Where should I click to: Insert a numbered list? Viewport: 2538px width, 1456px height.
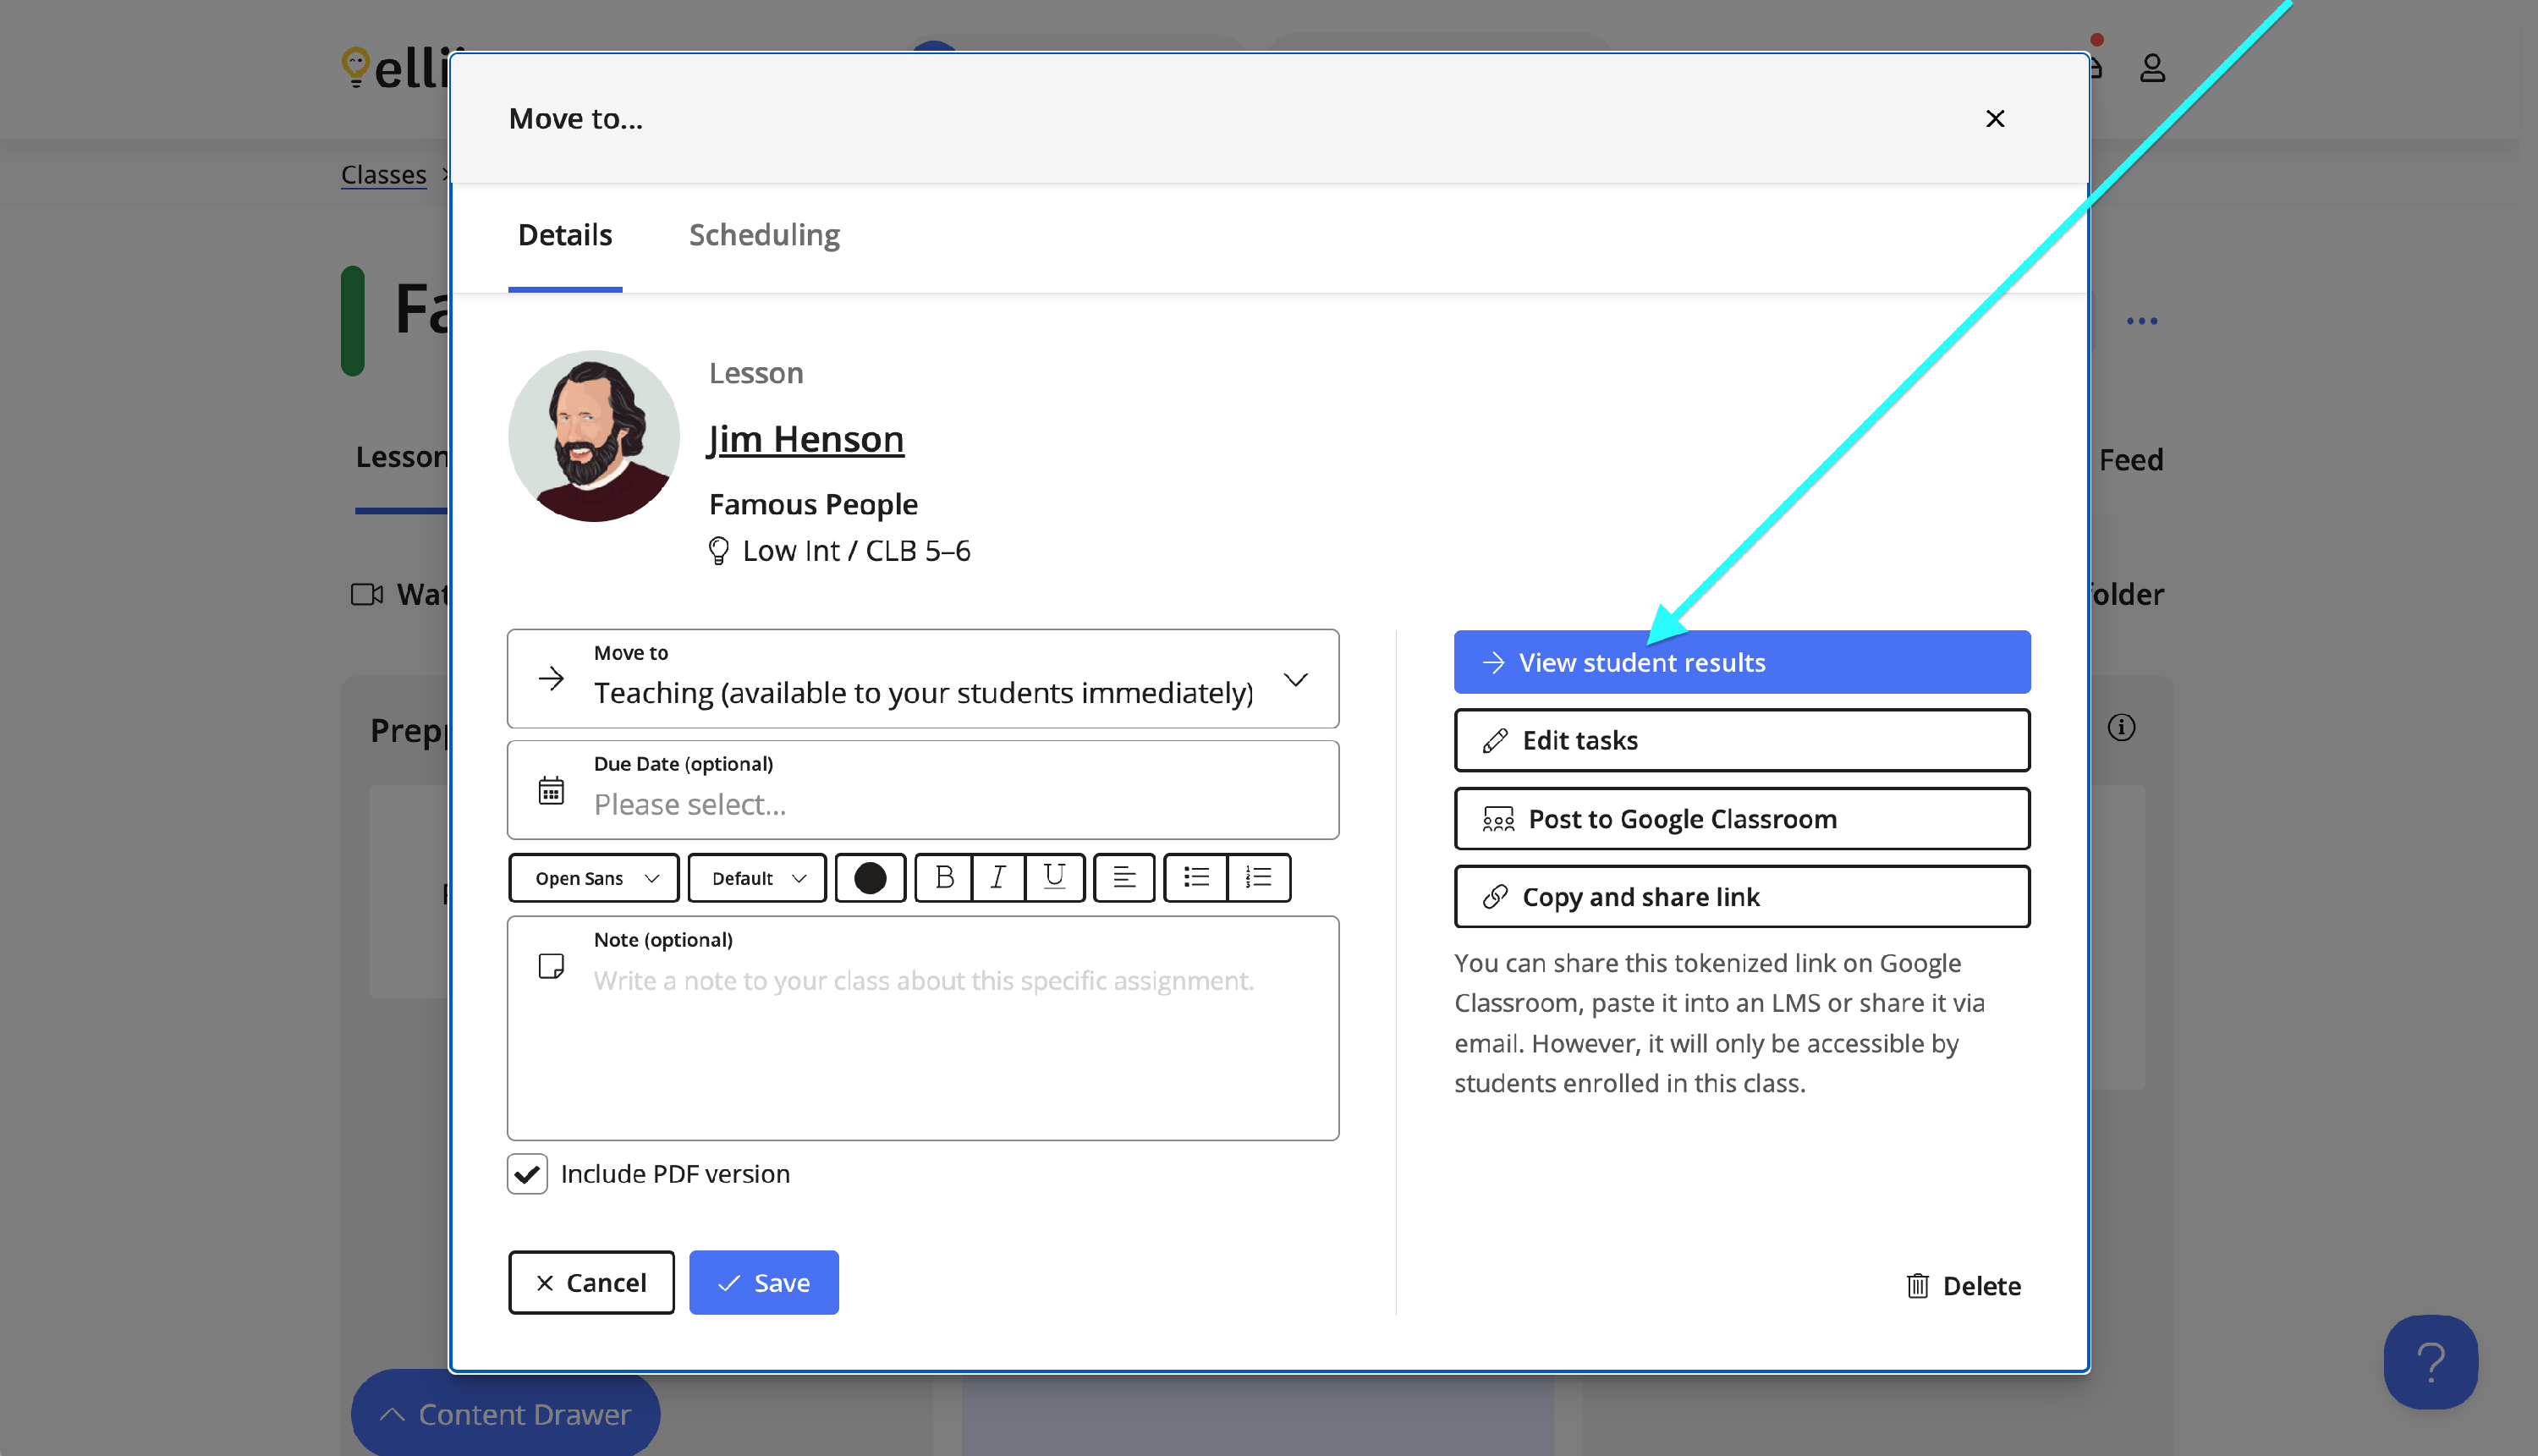1258,877
